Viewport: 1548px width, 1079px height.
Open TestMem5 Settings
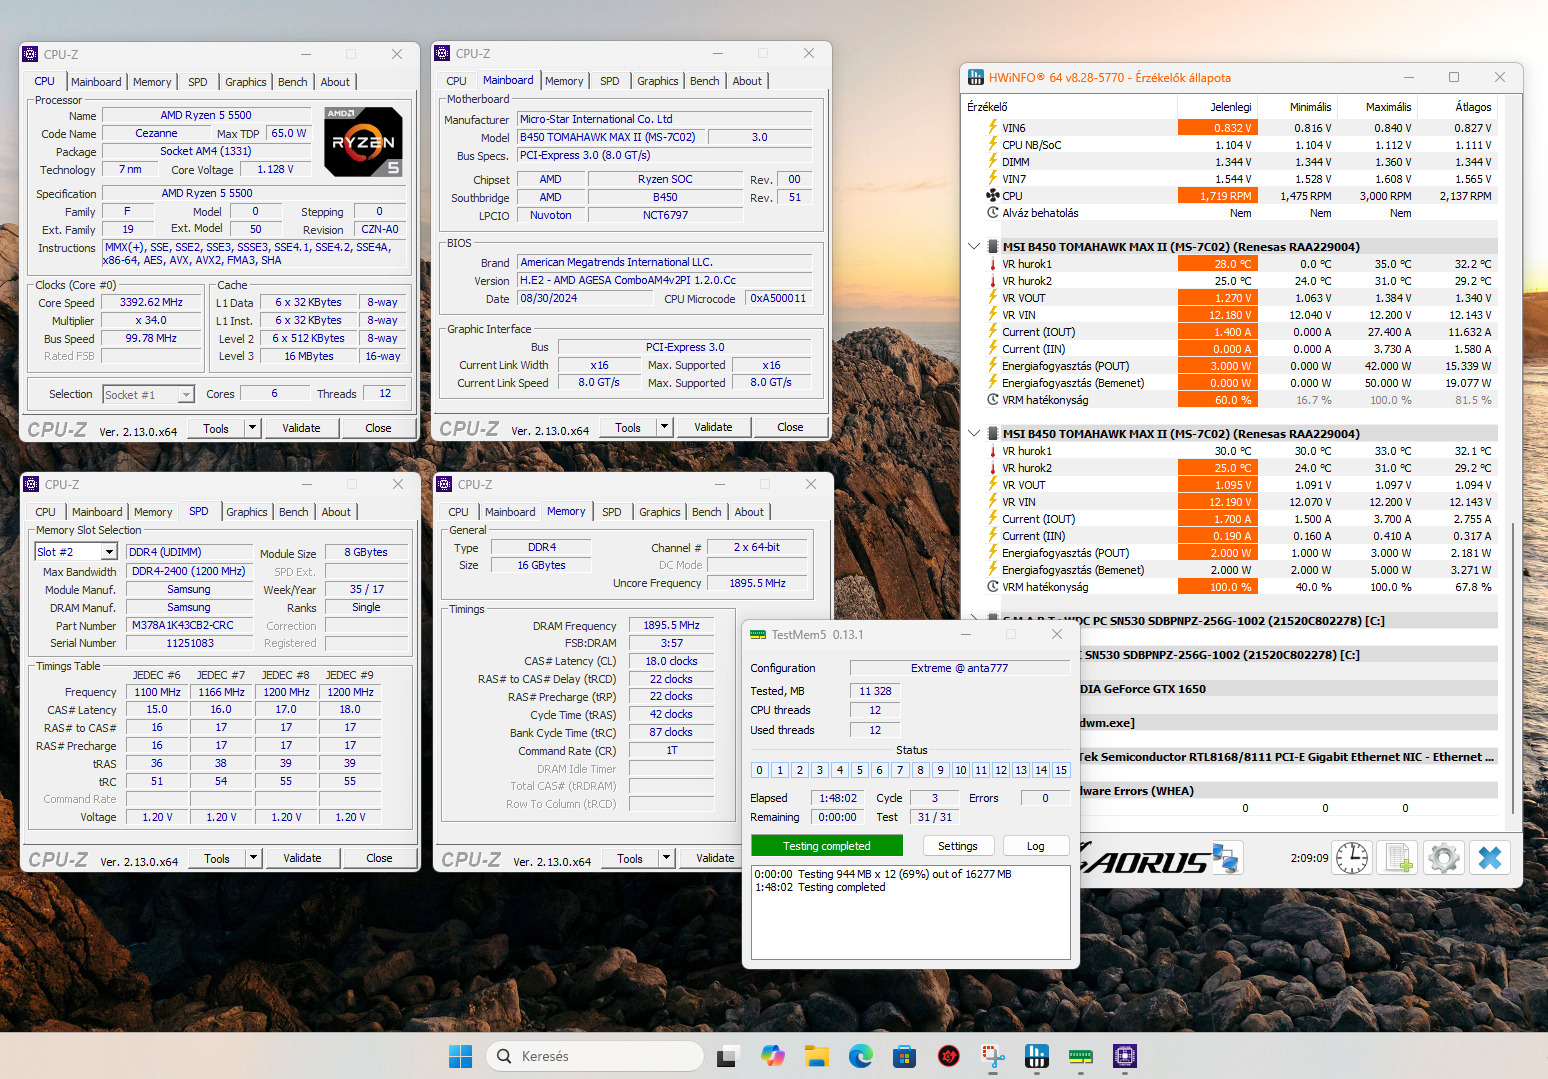958,846
